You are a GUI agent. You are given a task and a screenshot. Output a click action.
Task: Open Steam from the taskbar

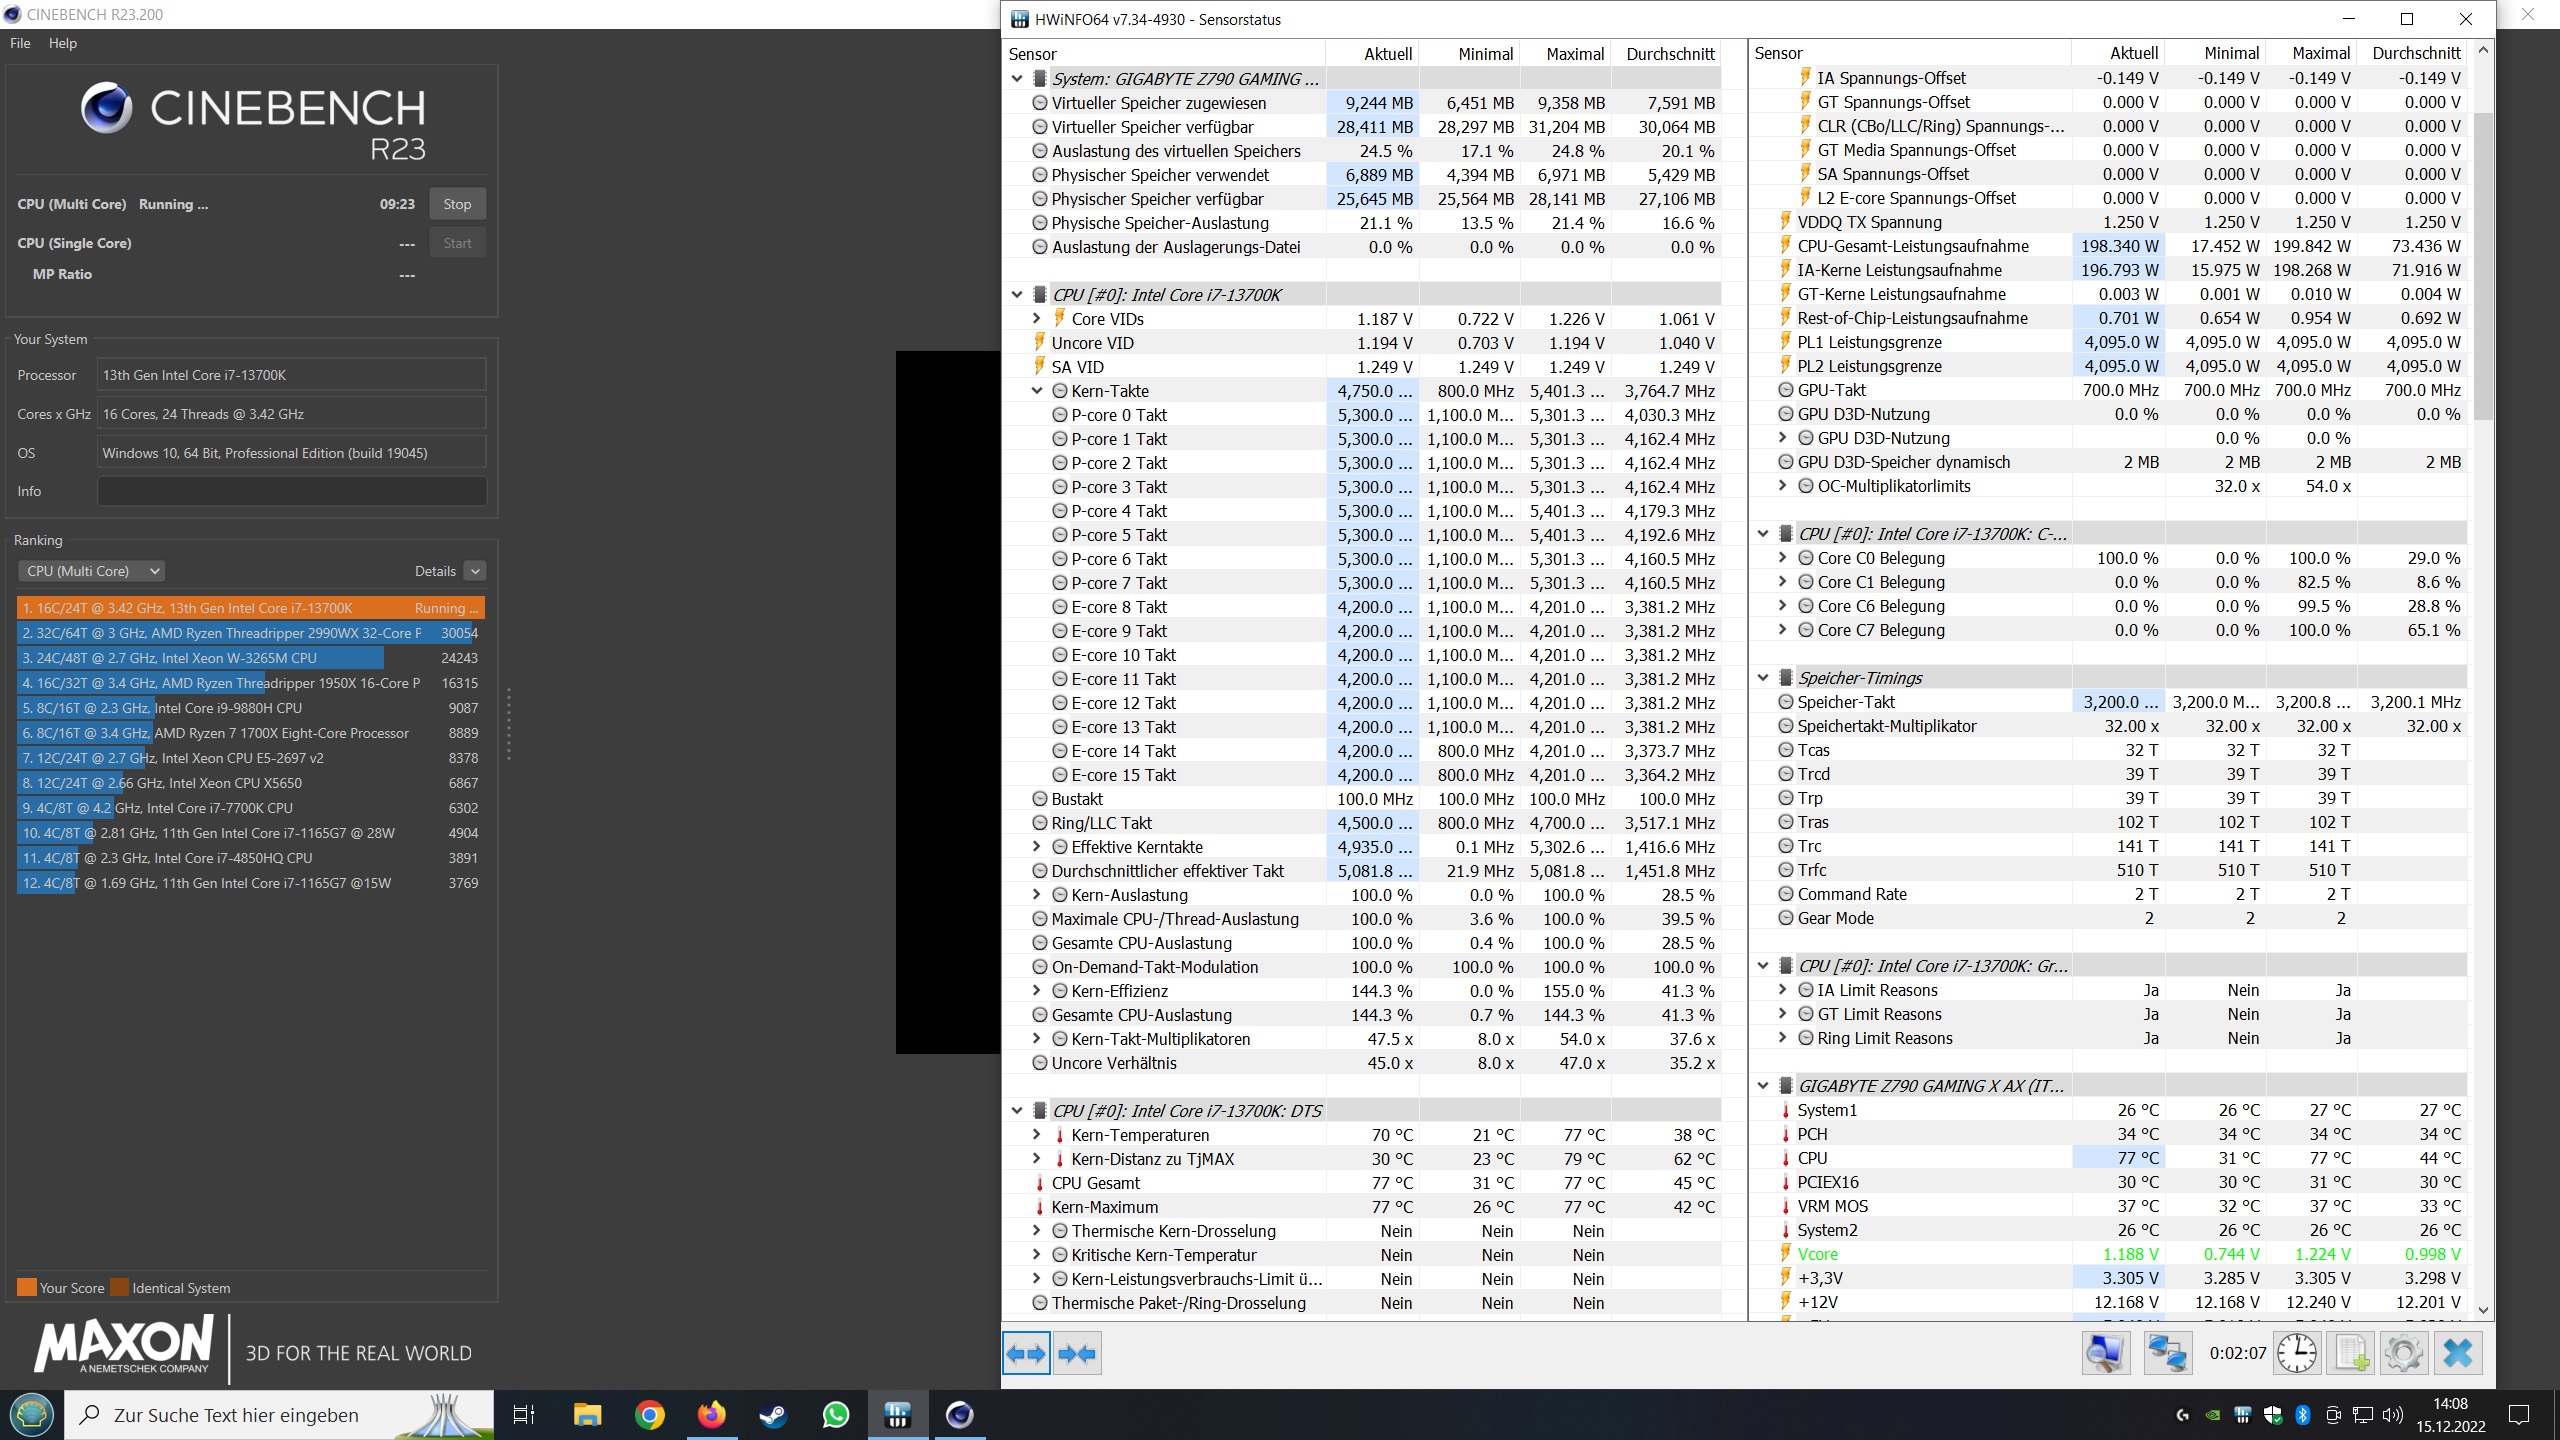pos(773,1415)
